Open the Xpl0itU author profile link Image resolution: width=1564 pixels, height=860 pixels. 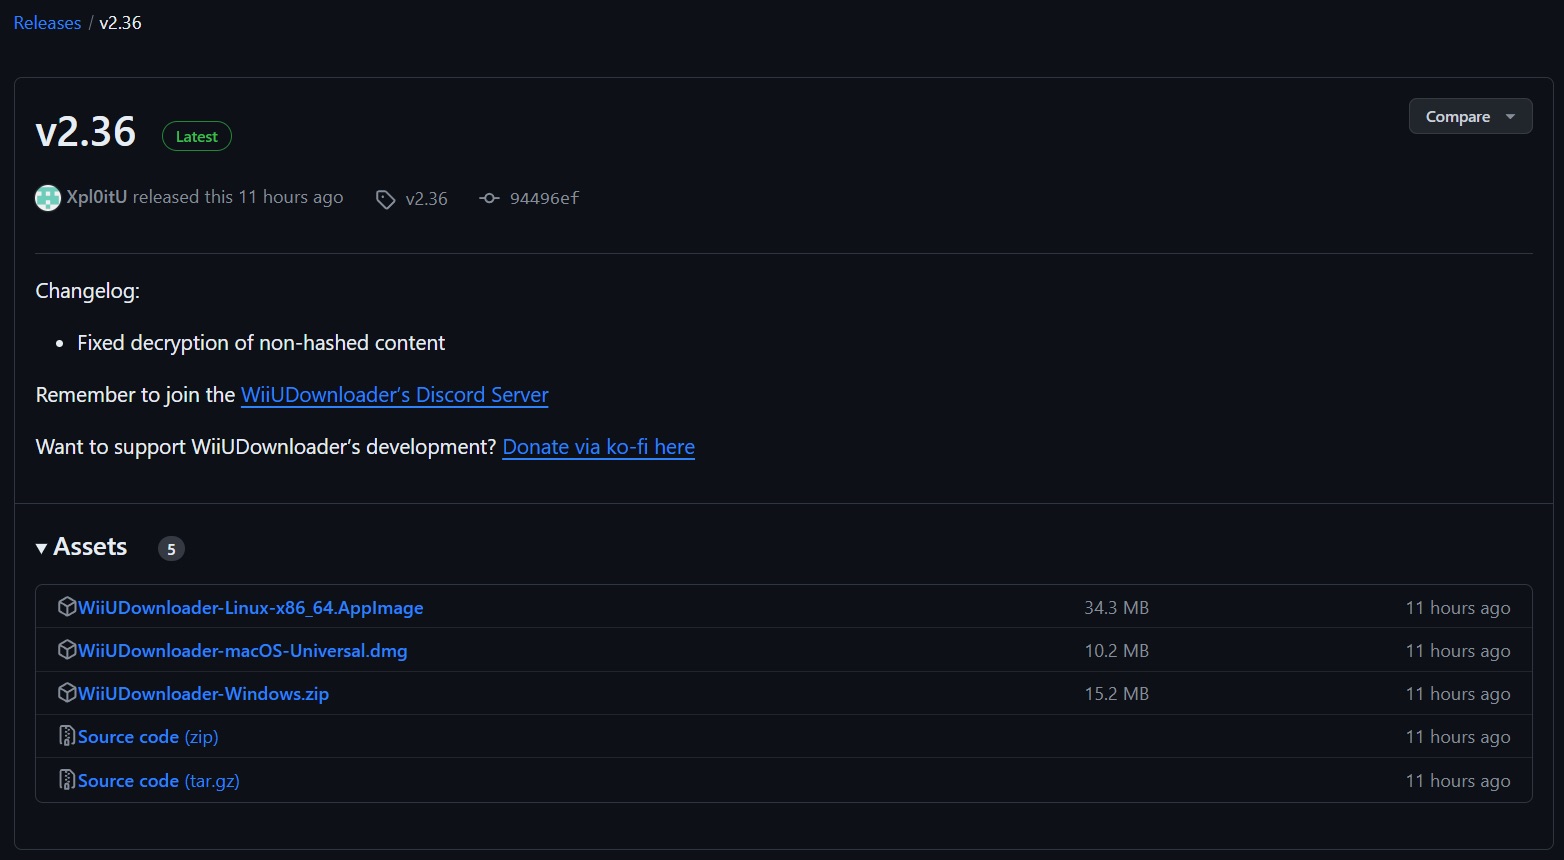pos(97,197)
